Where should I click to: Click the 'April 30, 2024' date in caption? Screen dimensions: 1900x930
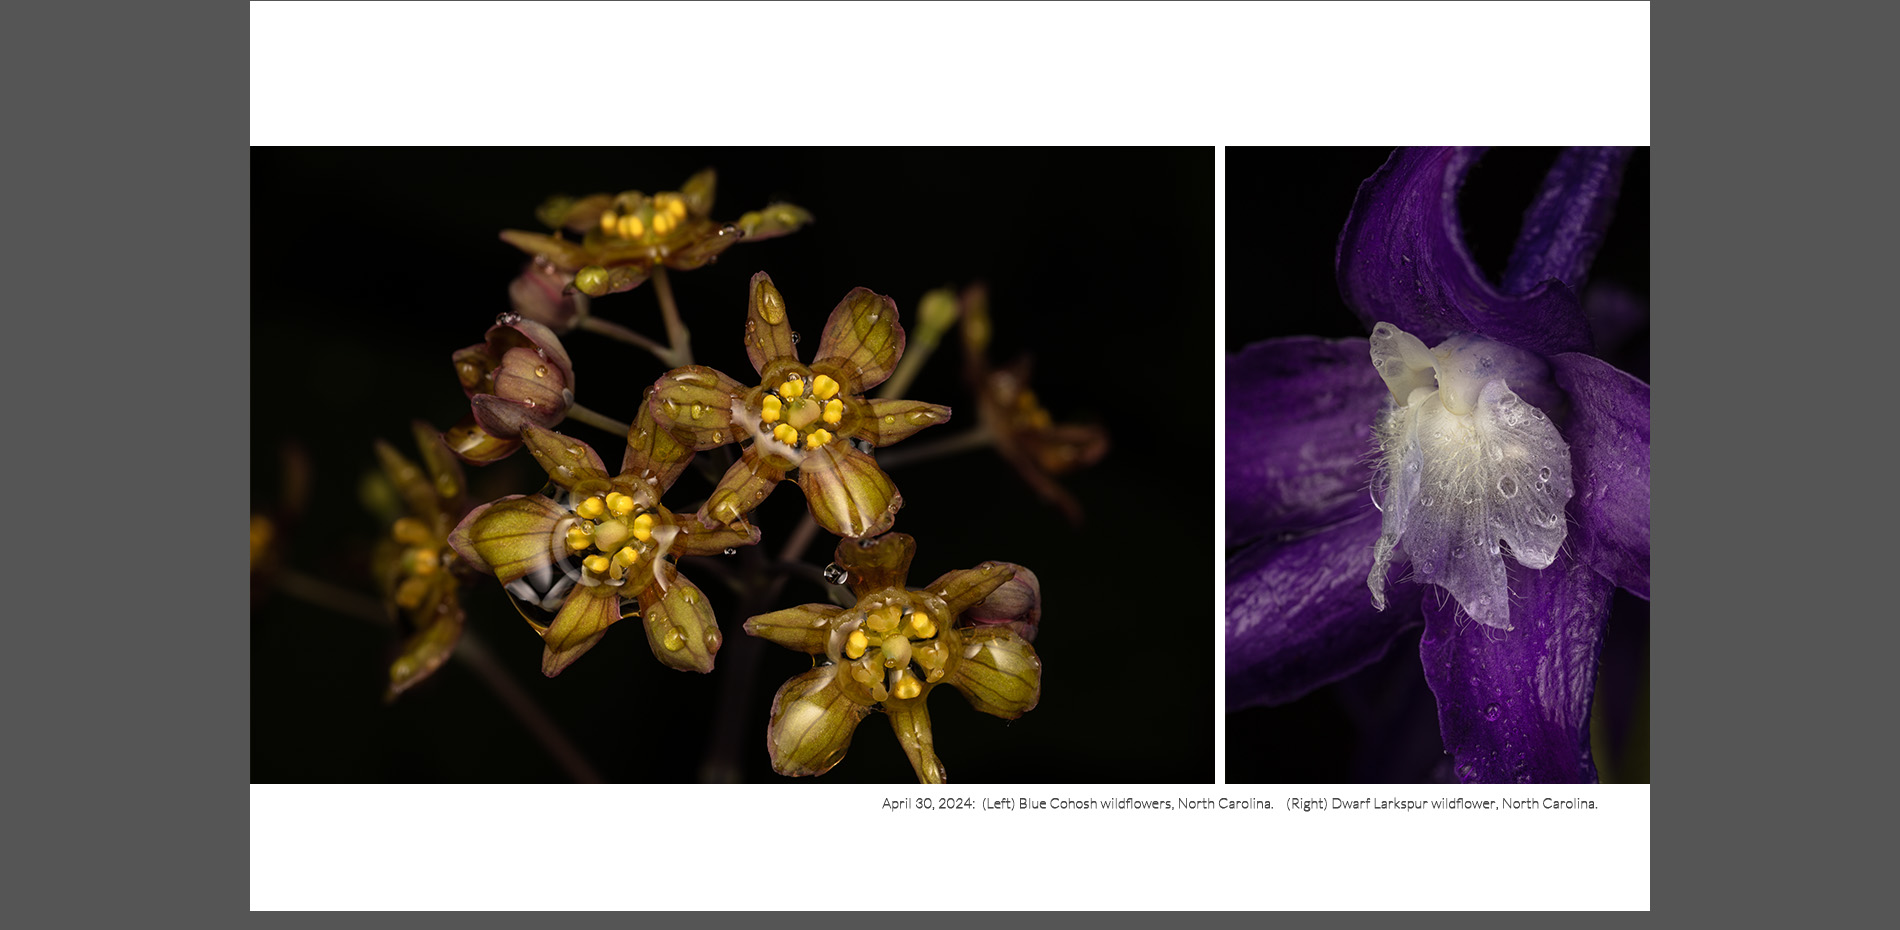(x=927, y=804)
